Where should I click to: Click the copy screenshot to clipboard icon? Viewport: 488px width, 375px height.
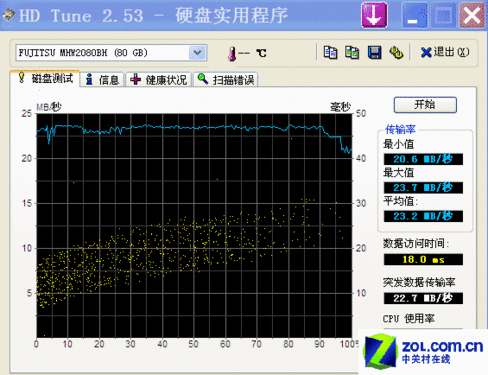352,52
